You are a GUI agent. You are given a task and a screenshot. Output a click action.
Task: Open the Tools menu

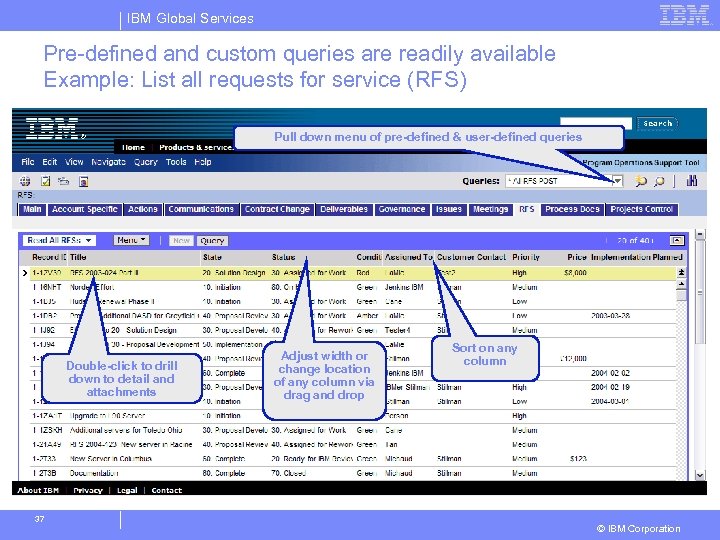176,162
